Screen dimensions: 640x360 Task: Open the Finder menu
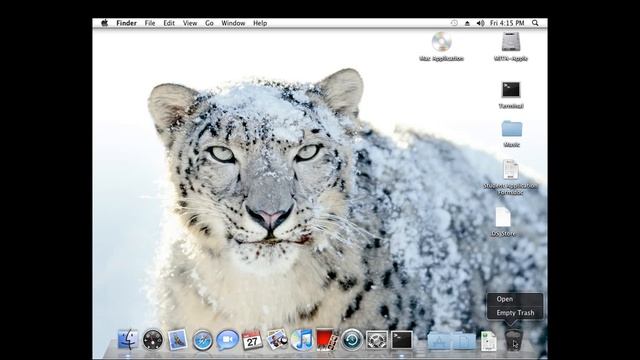point(127,23)
